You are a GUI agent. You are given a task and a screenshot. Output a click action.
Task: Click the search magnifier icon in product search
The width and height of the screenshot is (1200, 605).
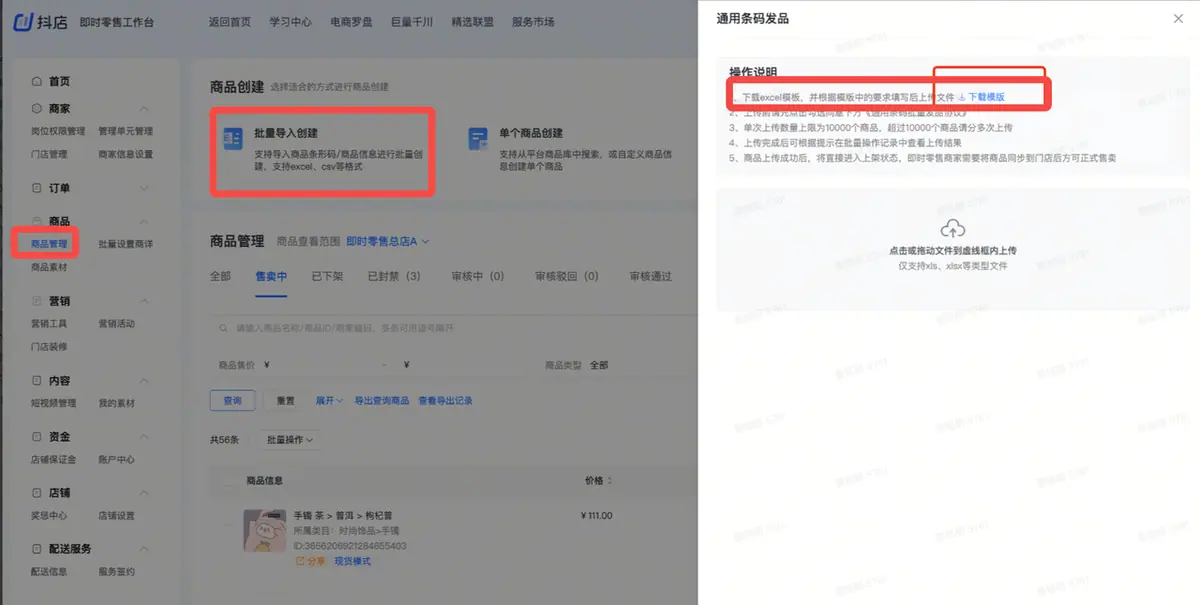[225, 328]
